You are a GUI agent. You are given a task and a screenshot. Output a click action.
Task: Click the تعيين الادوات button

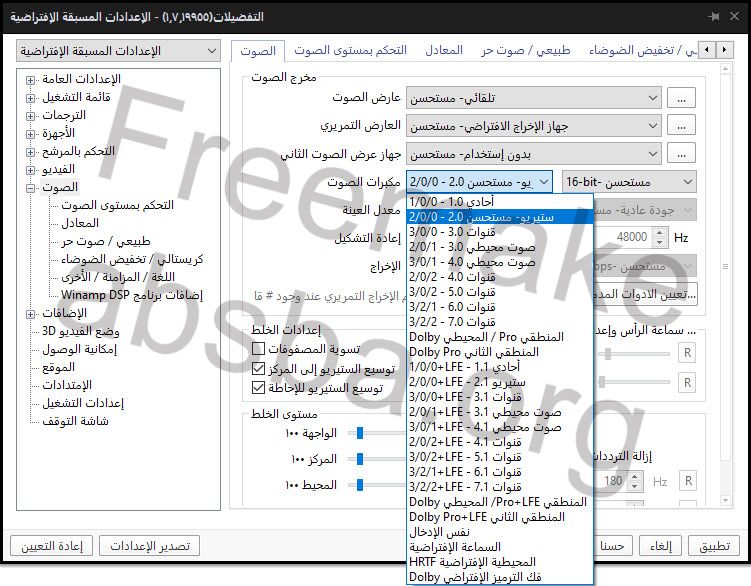pos(645,294)
